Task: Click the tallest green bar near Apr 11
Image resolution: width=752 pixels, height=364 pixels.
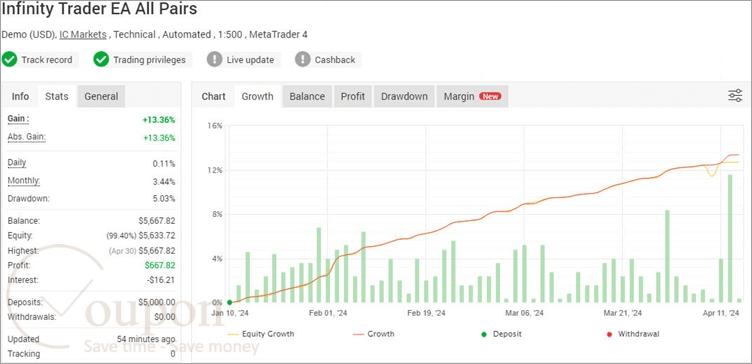Action: coord(730,238)
